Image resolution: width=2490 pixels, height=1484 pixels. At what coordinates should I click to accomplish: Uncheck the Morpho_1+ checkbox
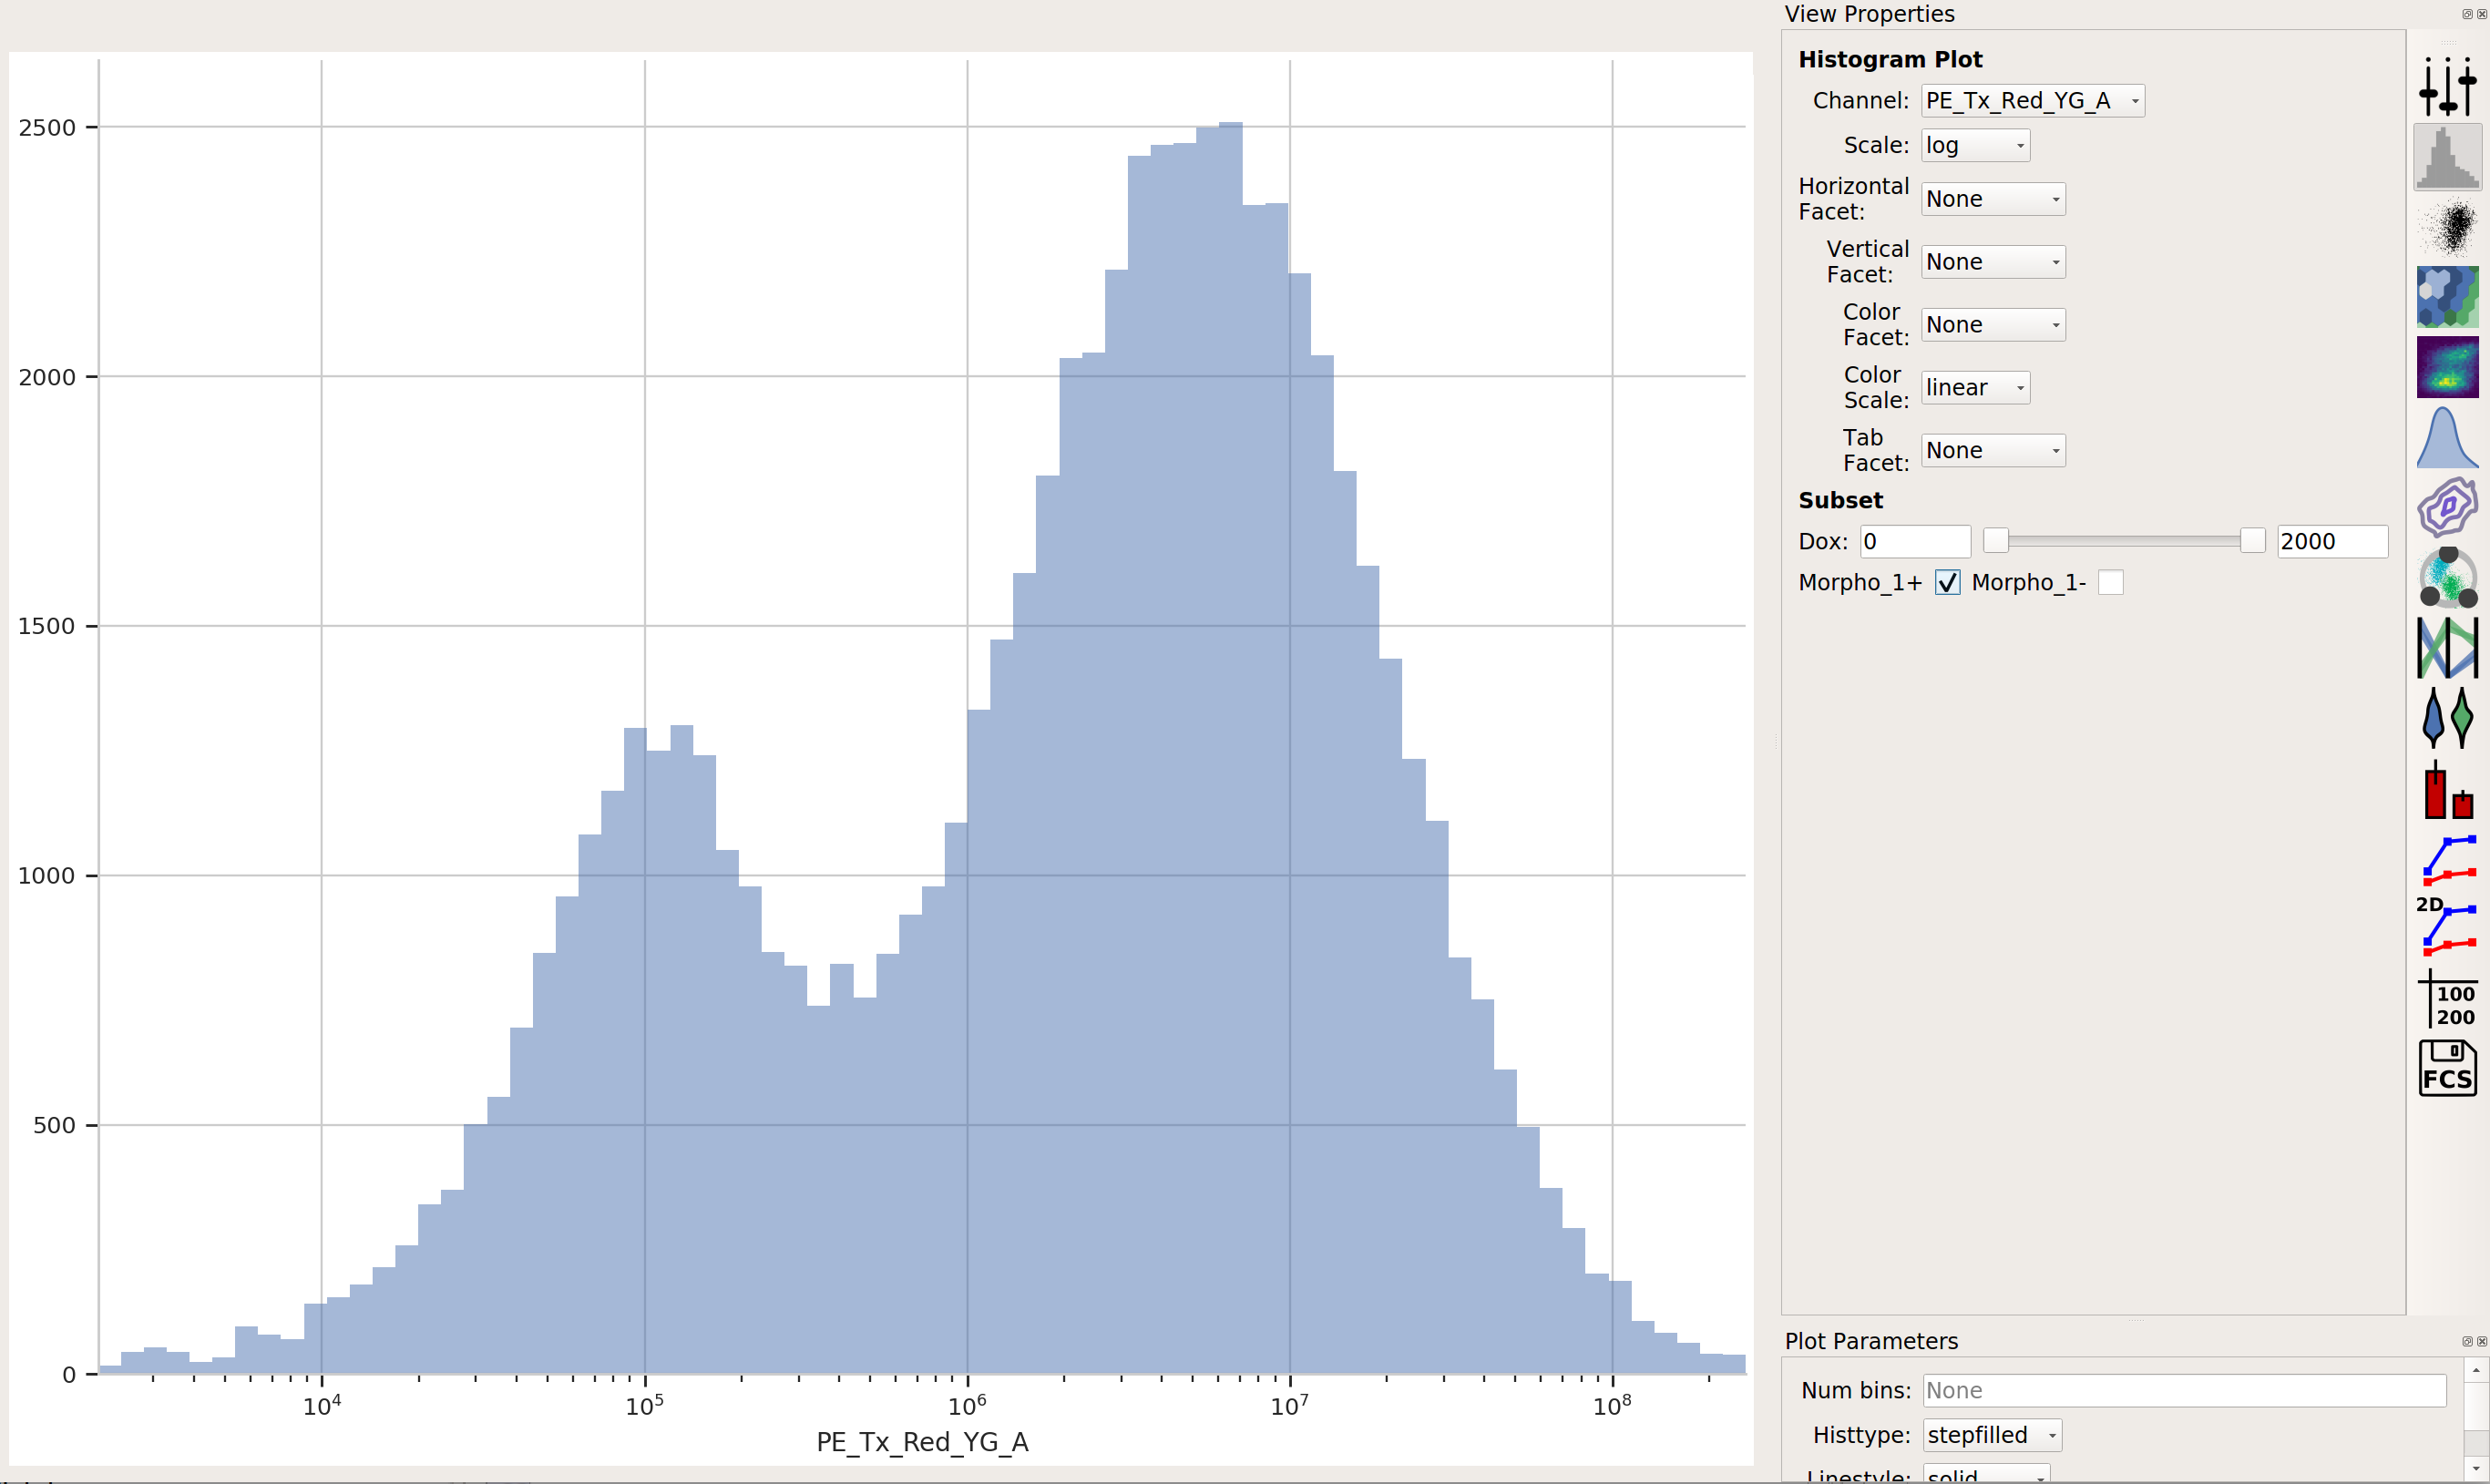pyautogui.click(x=1947, y=582)
